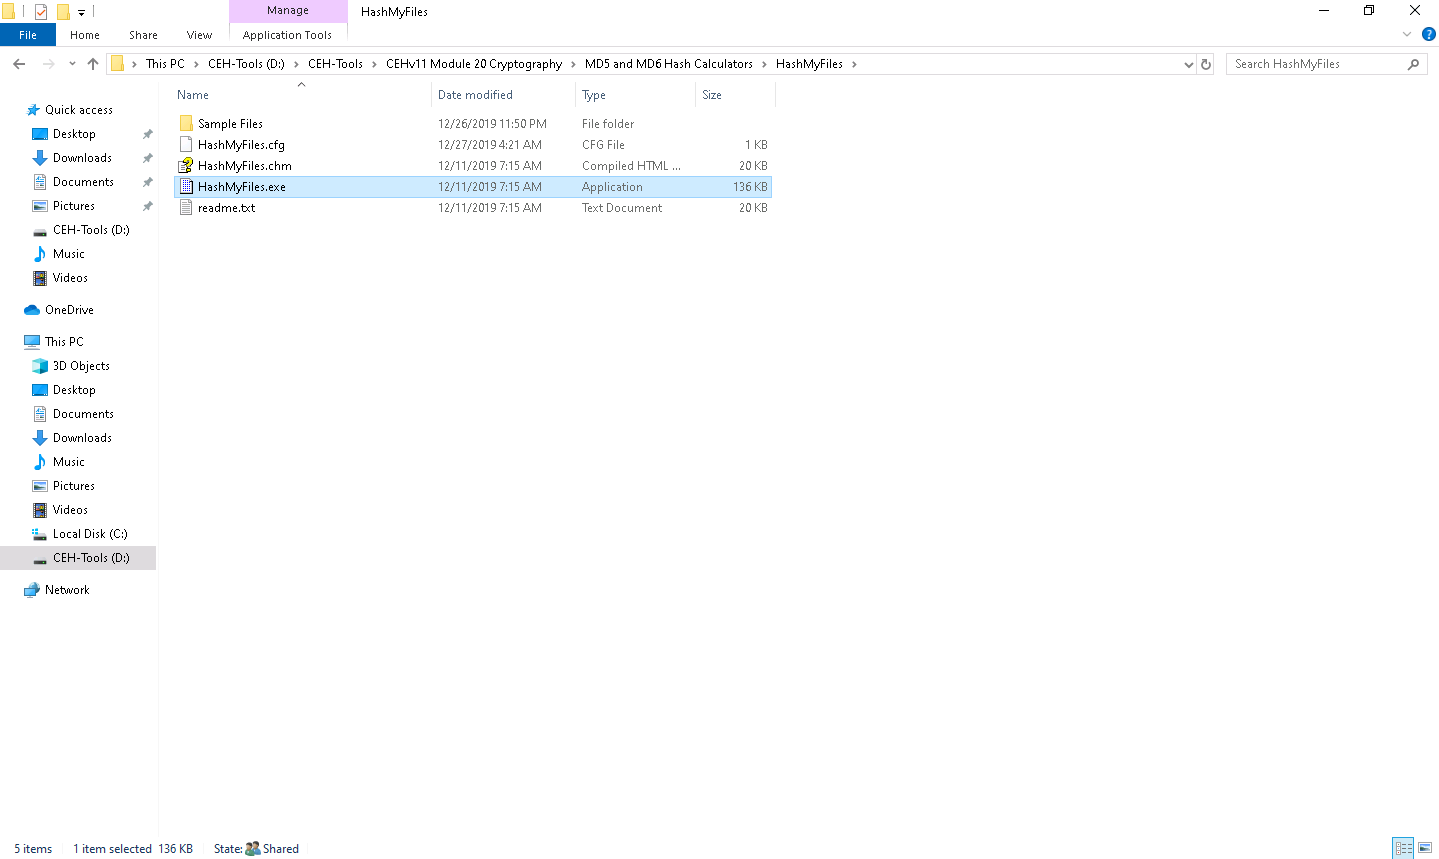Open recent locations dropdown arrow
This screenshot has height=859, width=1439.
(x=72, y=64)
